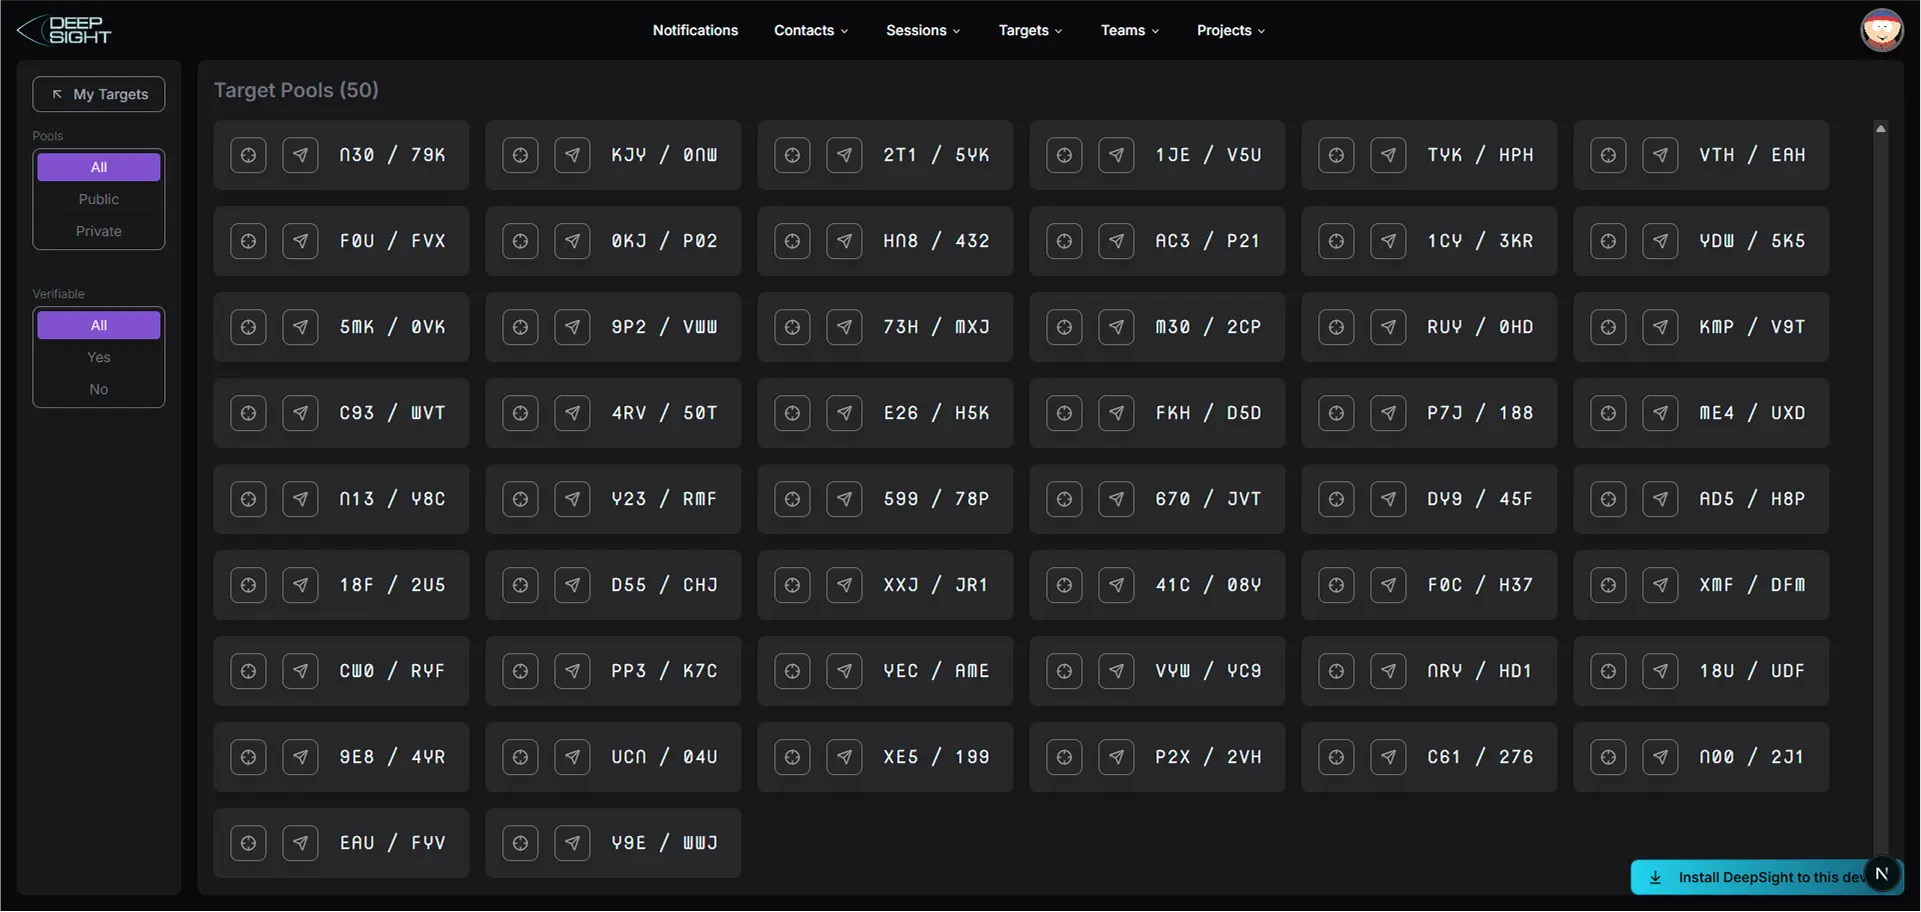Select pool text 4RV / 50T
Image resolution: width=1921 pixels, height=912 pixels.
coord(665,413)
